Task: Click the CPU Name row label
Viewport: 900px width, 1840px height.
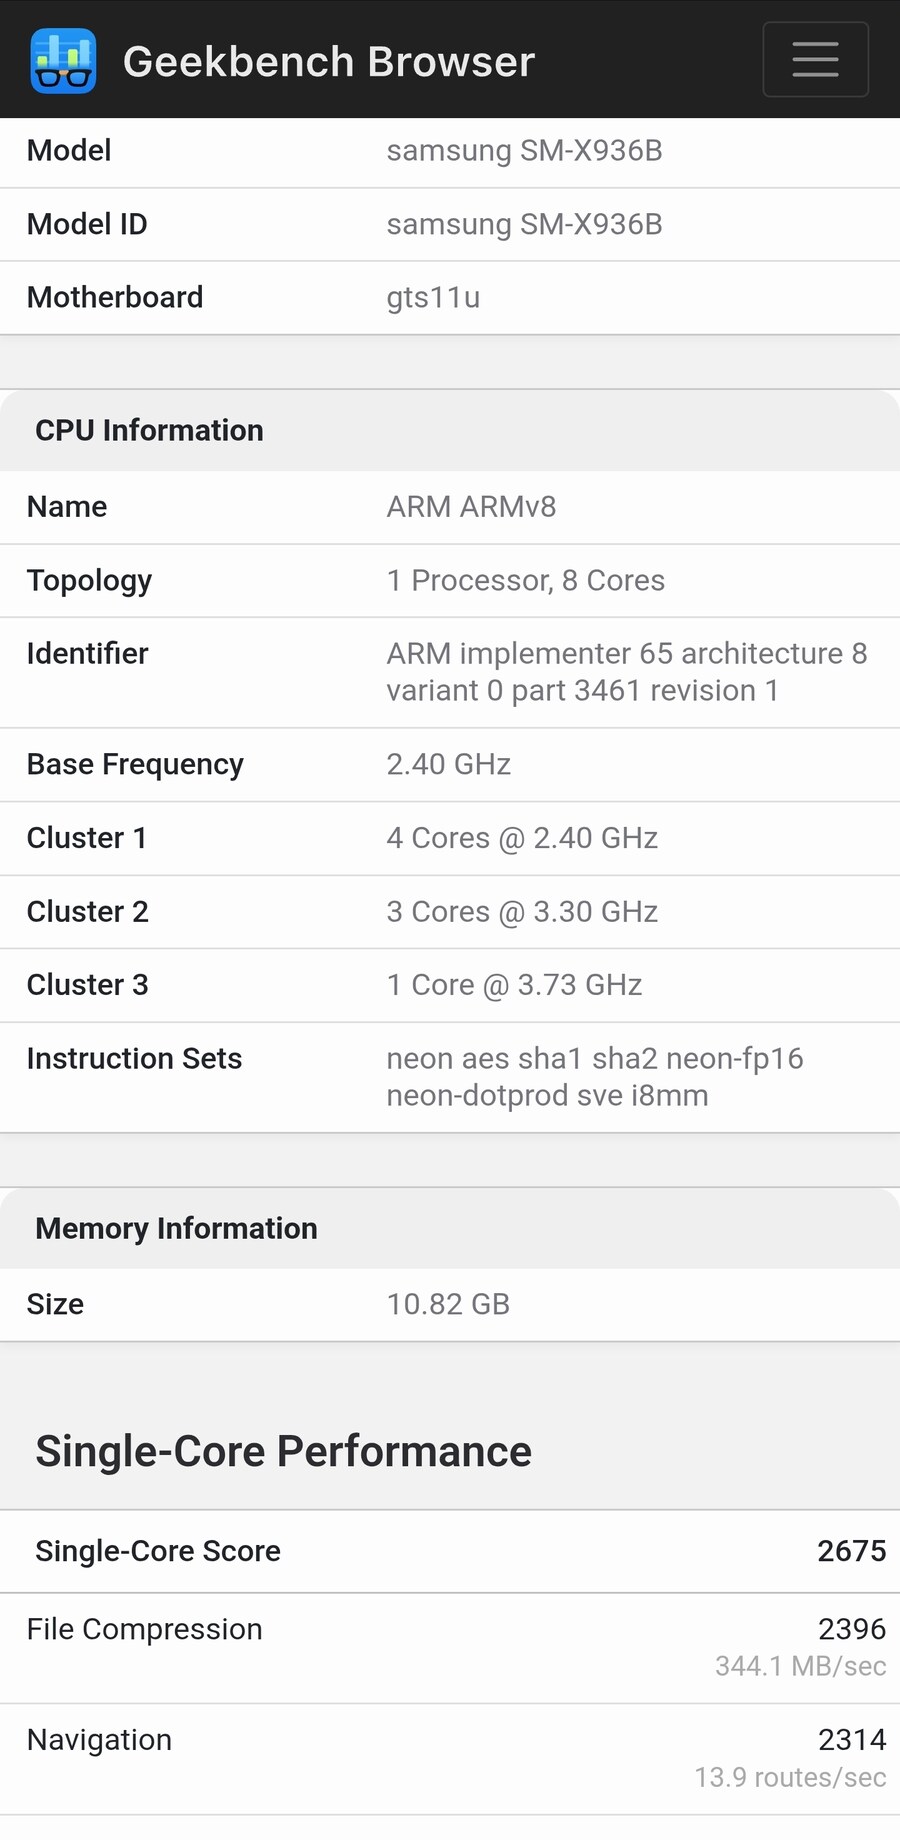Action: [x=67, y=507]
